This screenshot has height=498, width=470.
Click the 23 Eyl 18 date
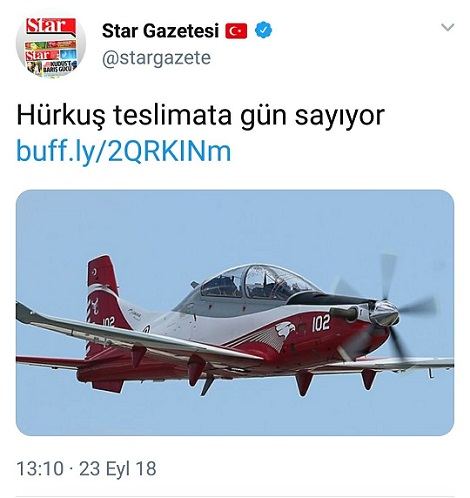[118, 468]
